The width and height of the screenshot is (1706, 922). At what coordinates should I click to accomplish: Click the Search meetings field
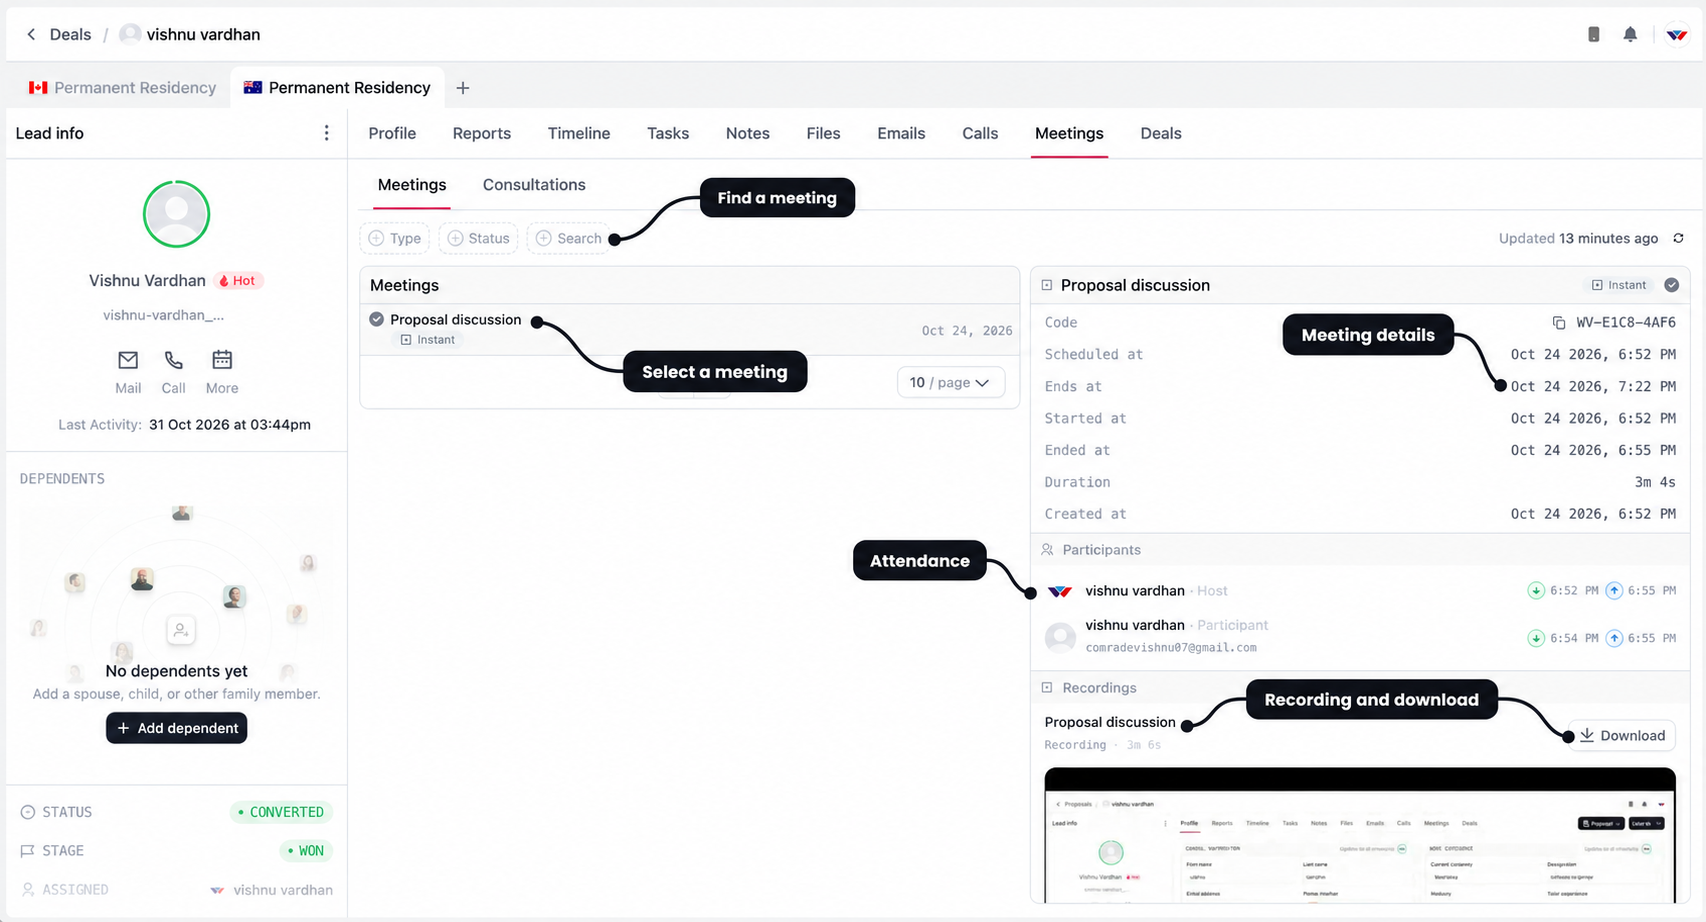click(568, 238)
